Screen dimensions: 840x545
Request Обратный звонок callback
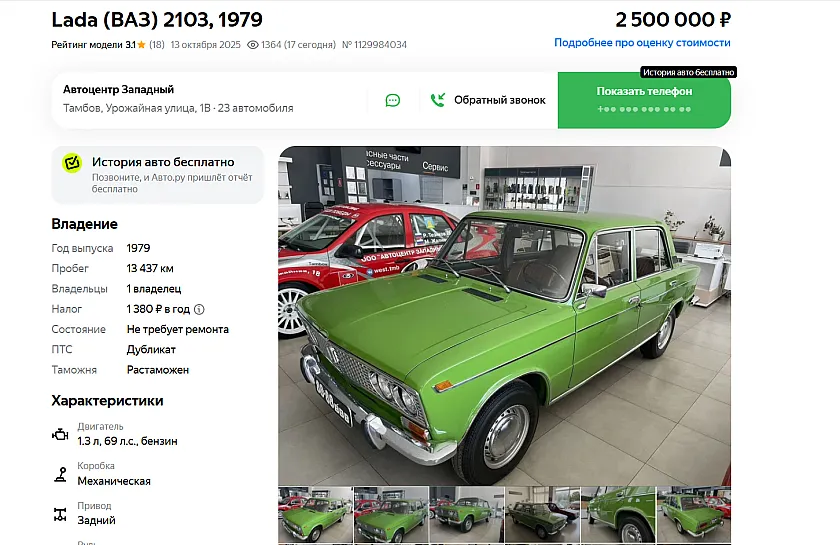click(488, 100)
